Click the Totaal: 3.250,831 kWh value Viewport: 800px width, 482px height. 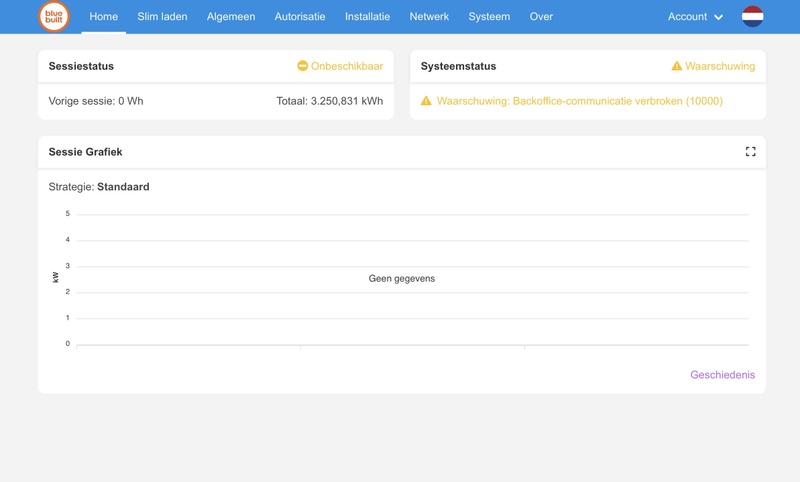coord(330,101)
